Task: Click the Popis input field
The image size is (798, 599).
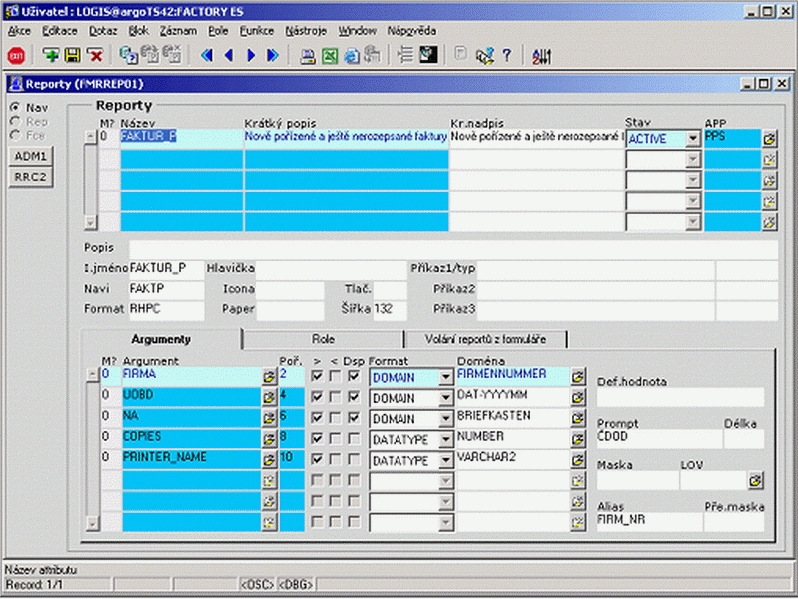Action: click(x=450, y=247)
